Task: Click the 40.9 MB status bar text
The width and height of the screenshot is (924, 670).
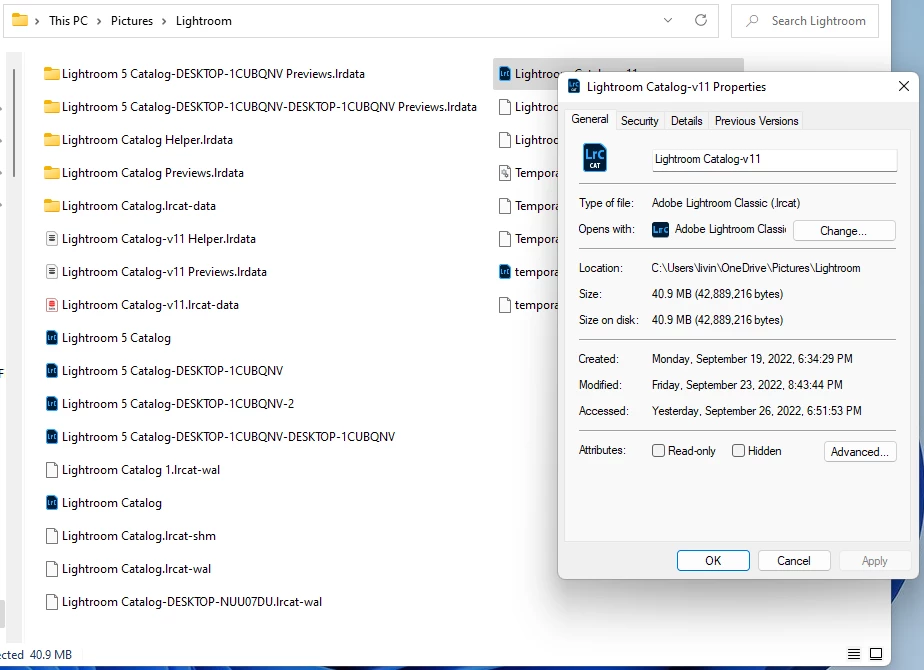Action: [51, 655]
